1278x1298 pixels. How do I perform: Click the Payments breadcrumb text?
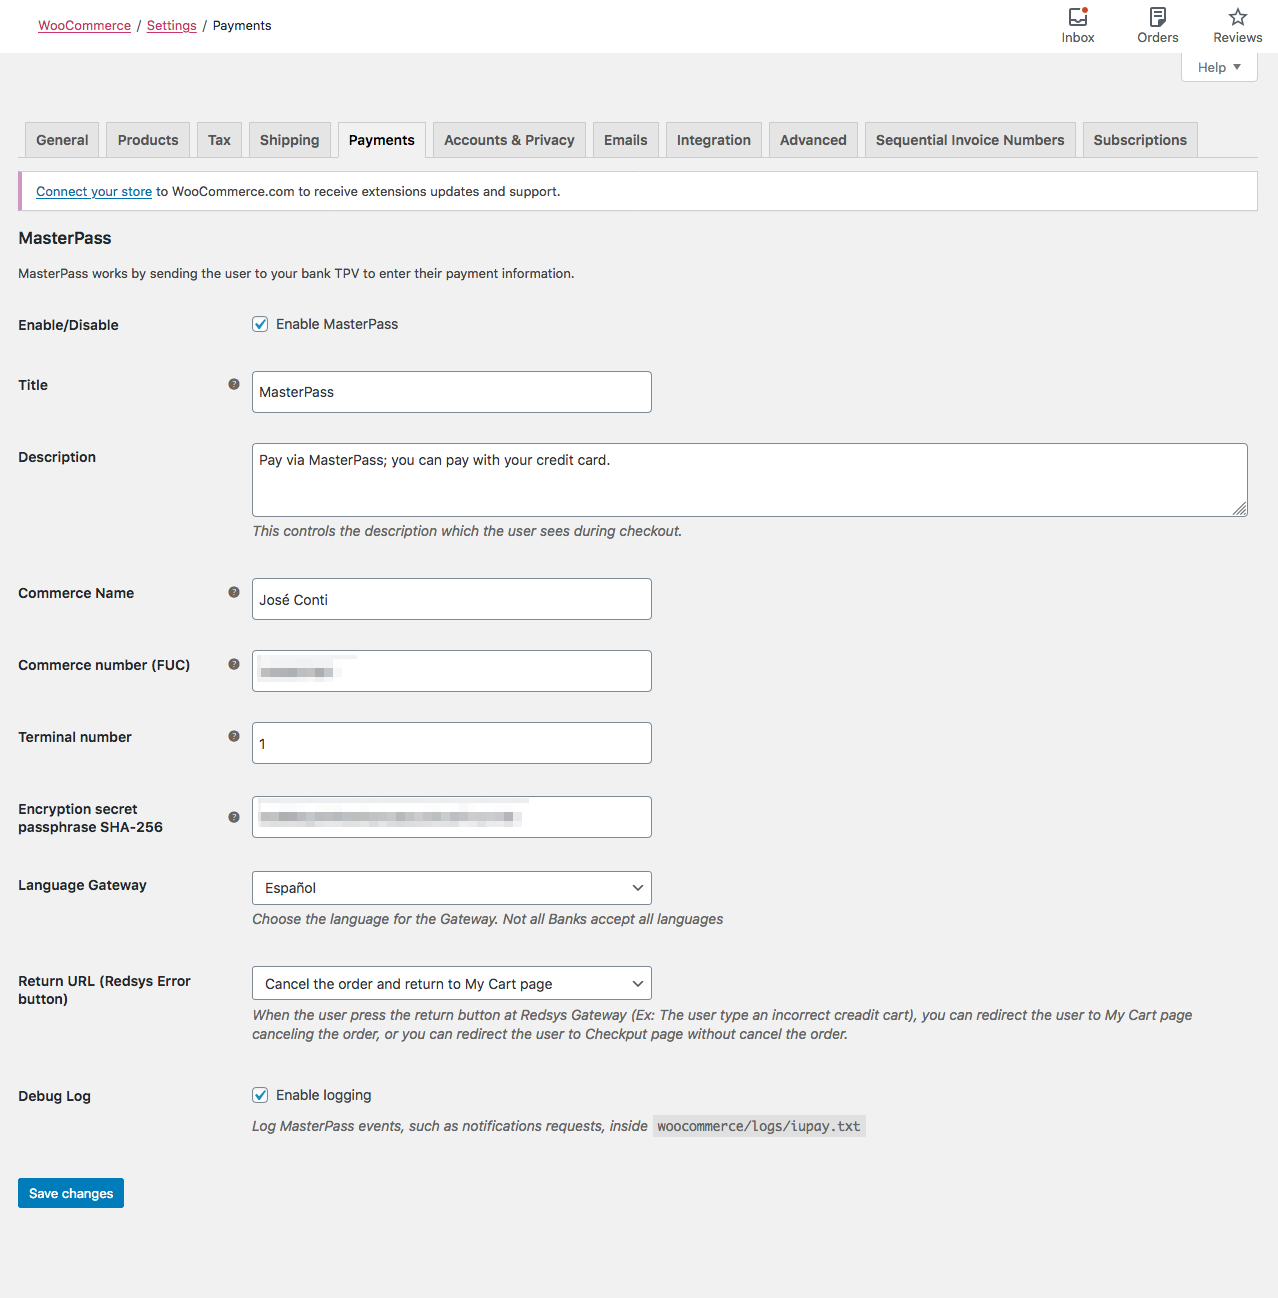[242, 25]
